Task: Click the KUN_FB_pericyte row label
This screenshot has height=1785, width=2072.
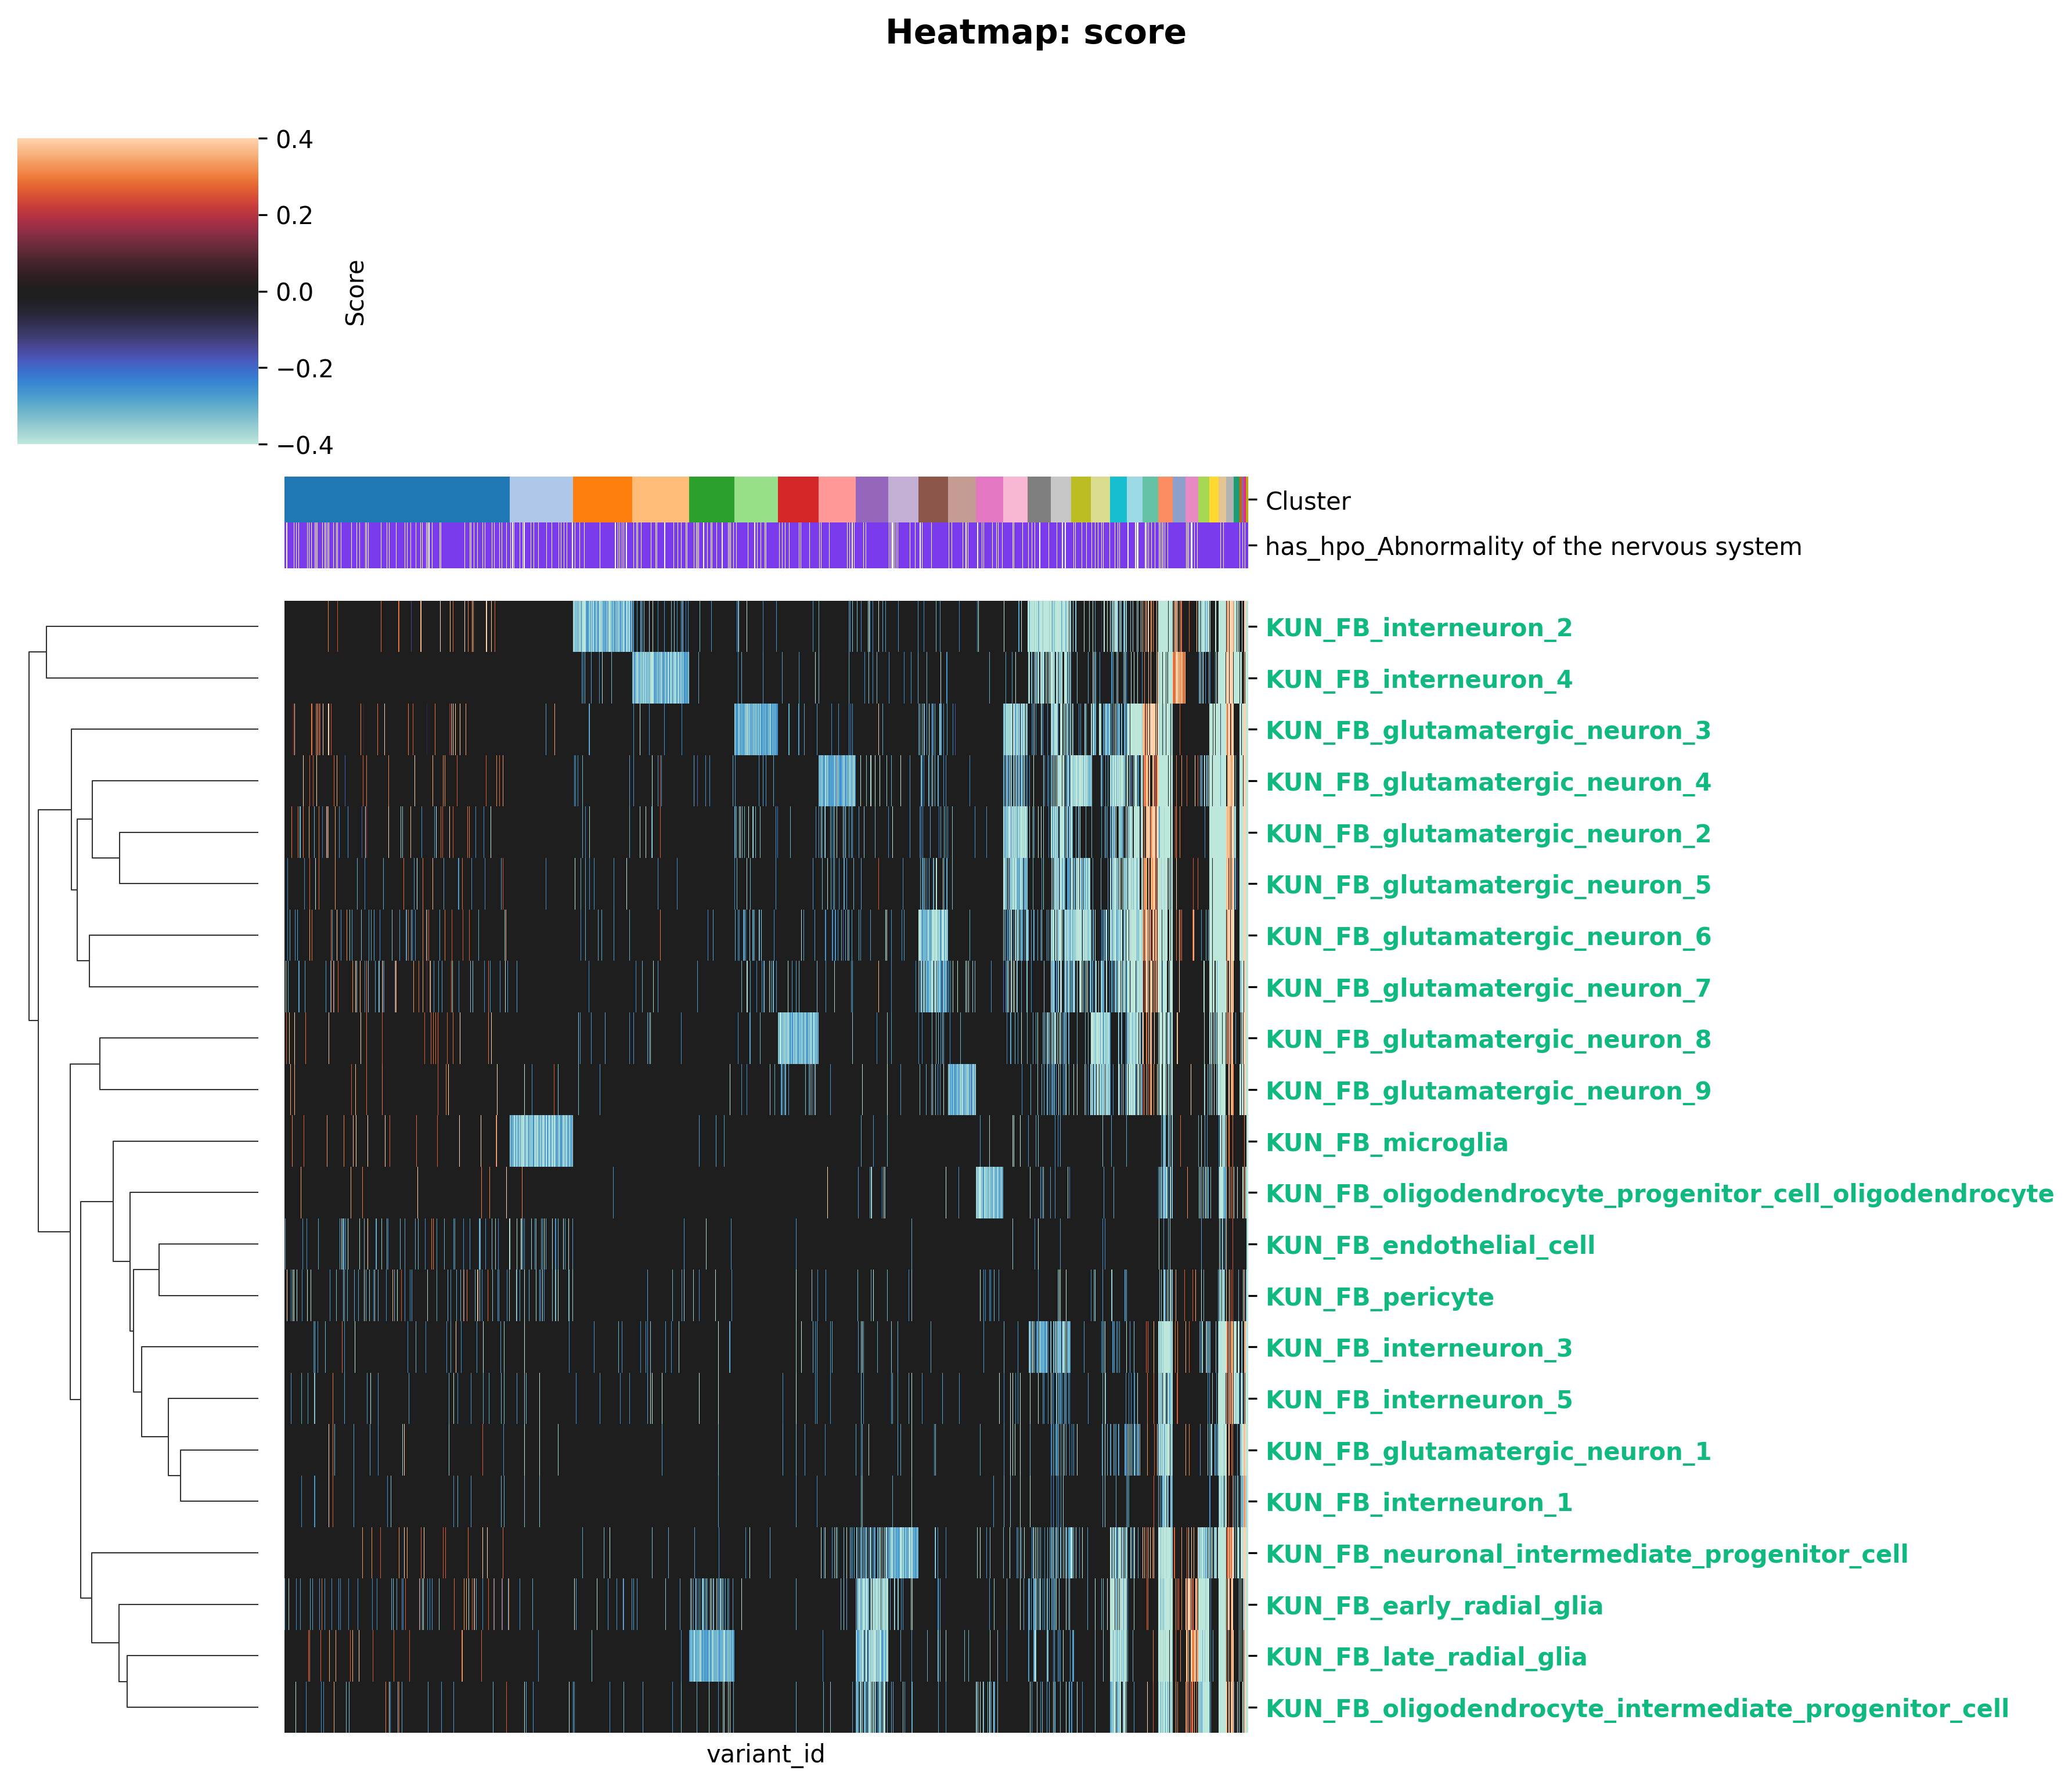Action: coord(1379,1297)
